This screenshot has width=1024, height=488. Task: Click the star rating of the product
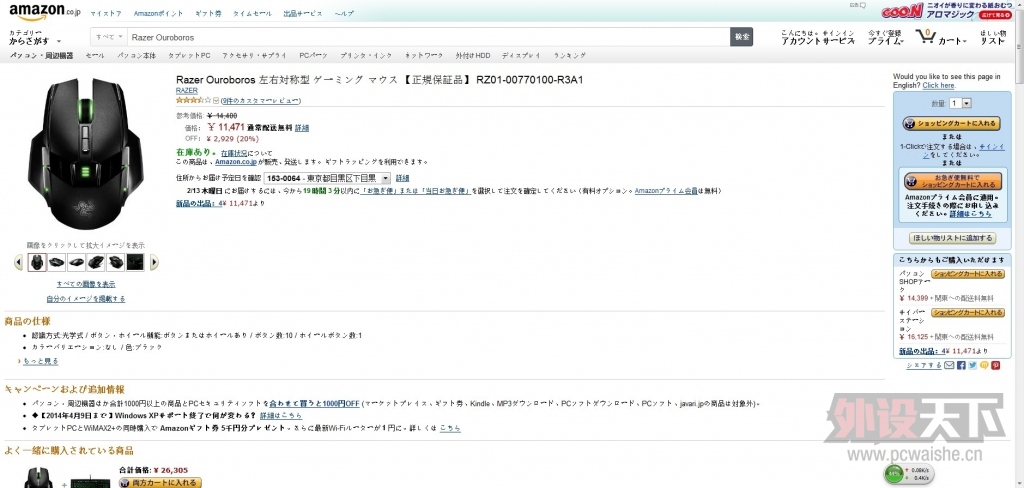(194, 101)
